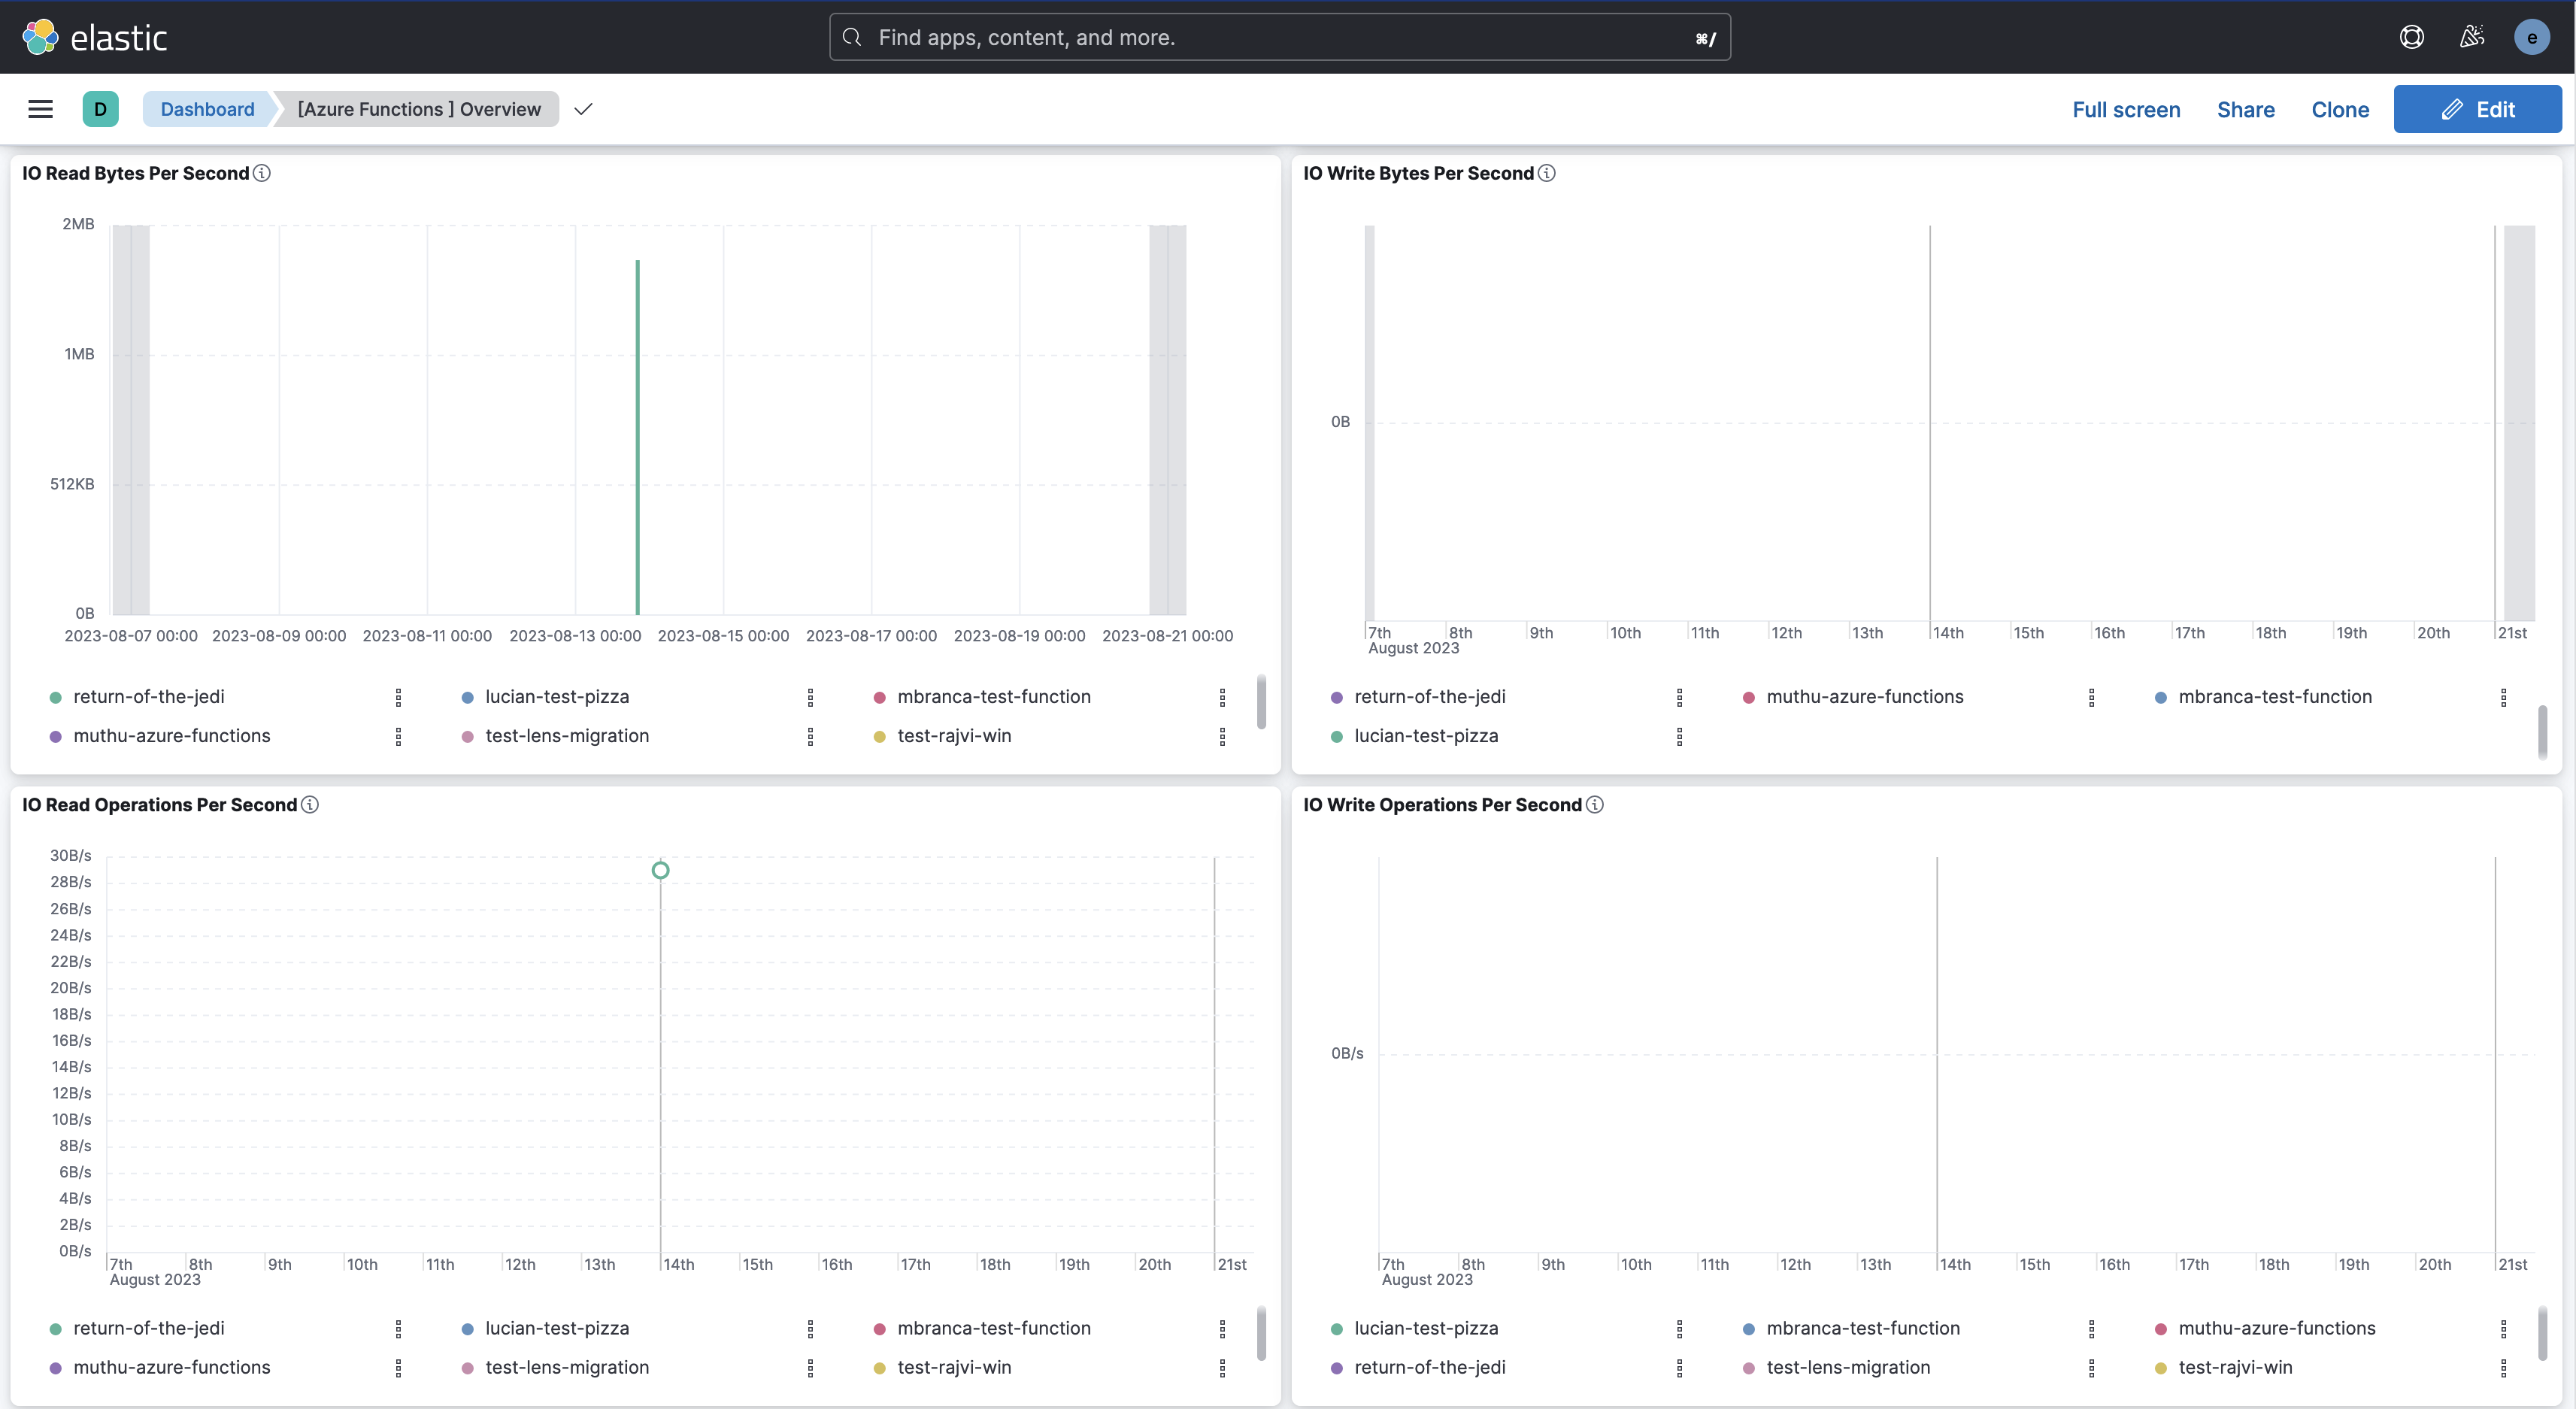Open the dashboard title check dropdown
The height and width of the screenshot is (1409, 2576).
click(583, 108)
